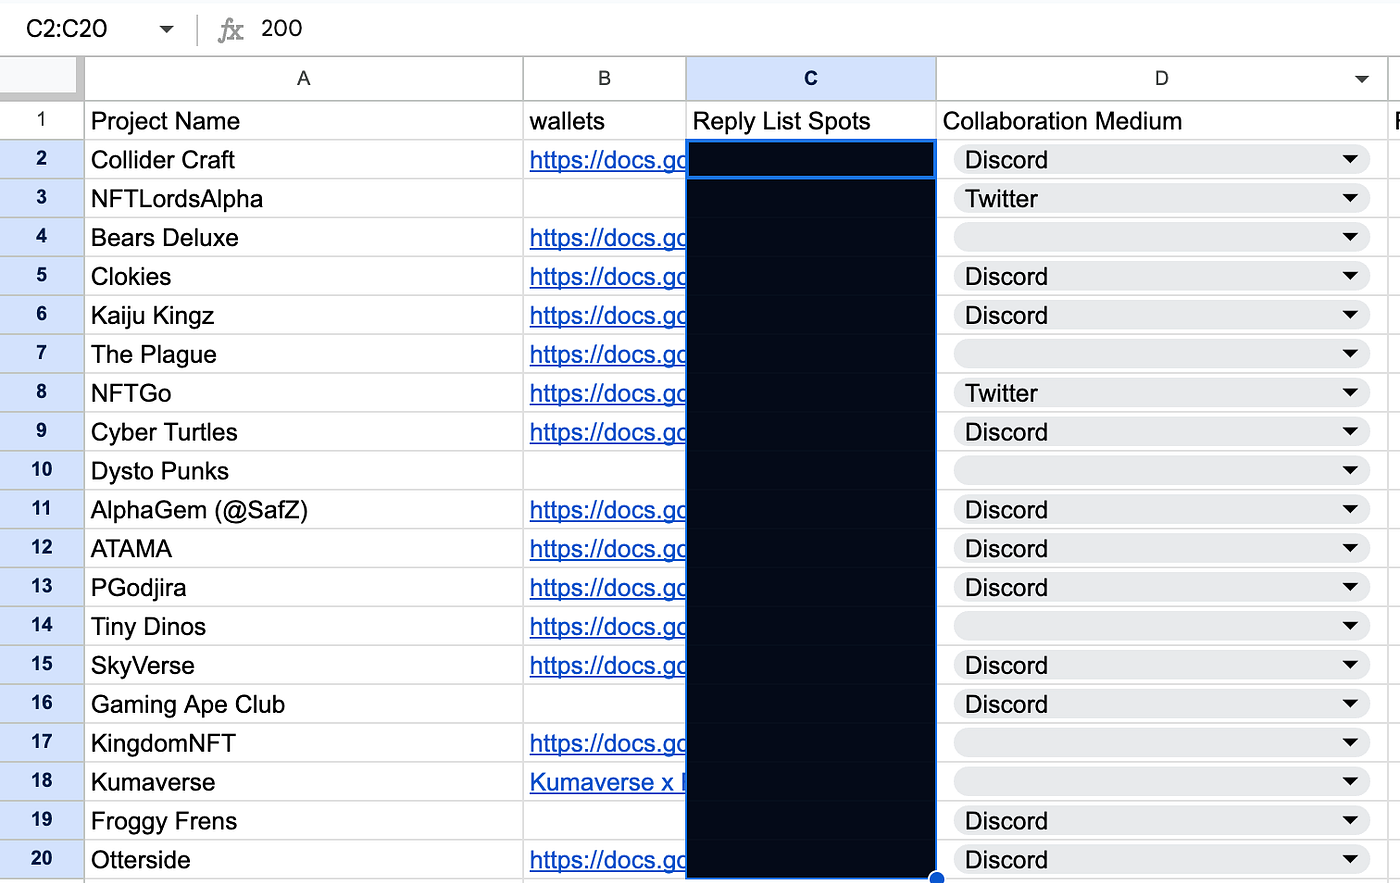
Task: Open empty Collaboration Medium dropdown for Tiny Dinos
Action: [1350, 626]
